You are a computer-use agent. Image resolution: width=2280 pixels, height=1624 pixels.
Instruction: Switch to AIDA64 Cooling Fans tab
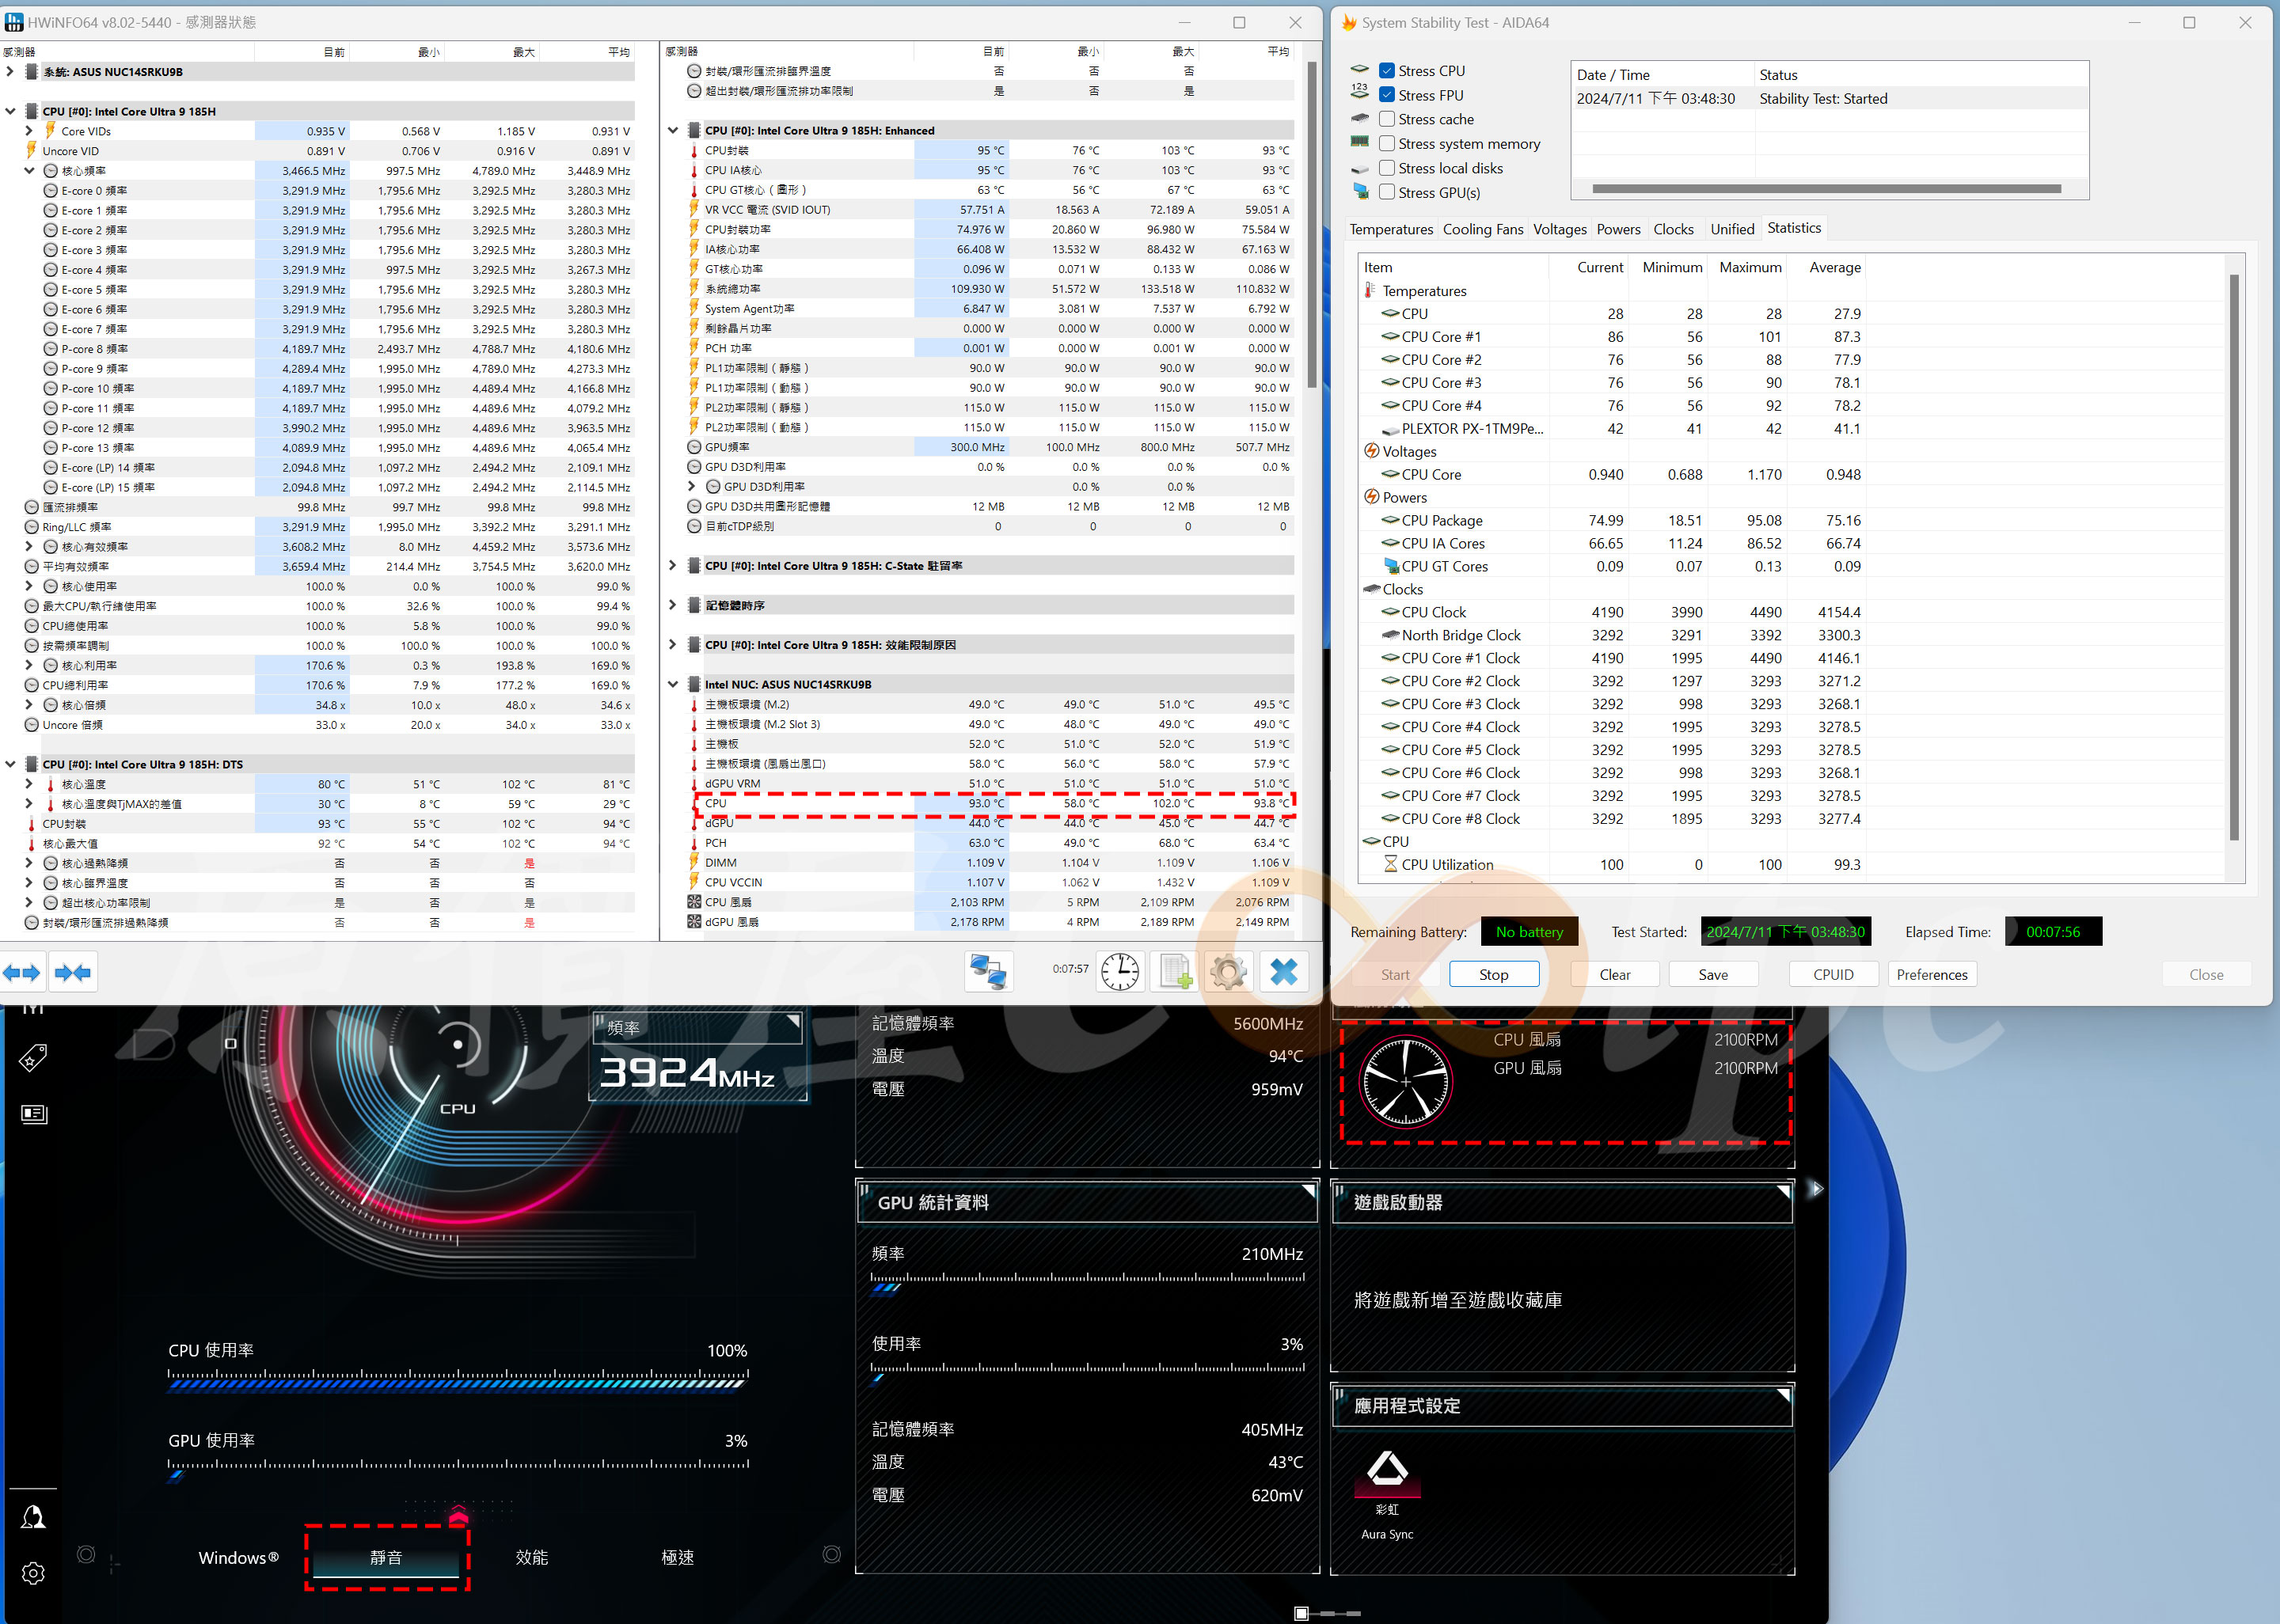pos(1483,229)
